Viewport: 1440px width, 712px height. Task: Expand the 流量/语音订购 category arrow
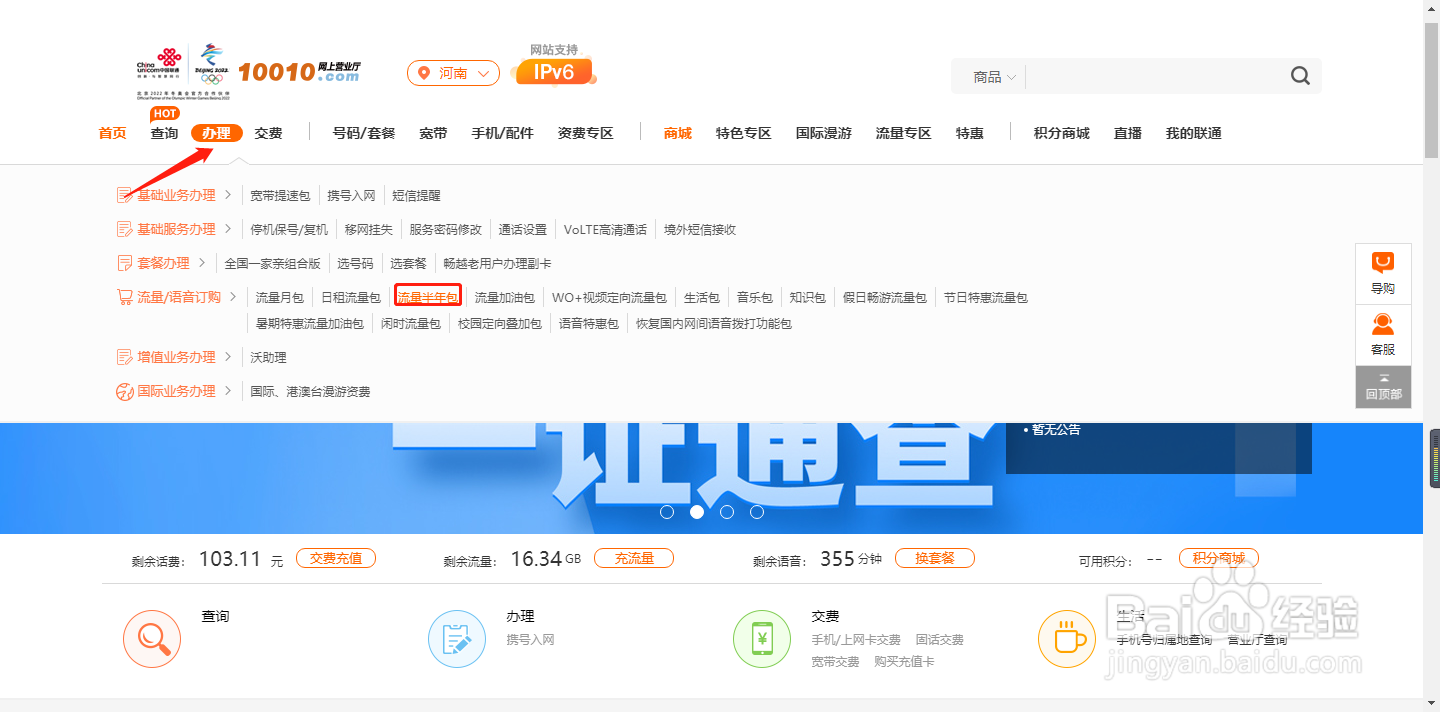[x=232, y=296]
